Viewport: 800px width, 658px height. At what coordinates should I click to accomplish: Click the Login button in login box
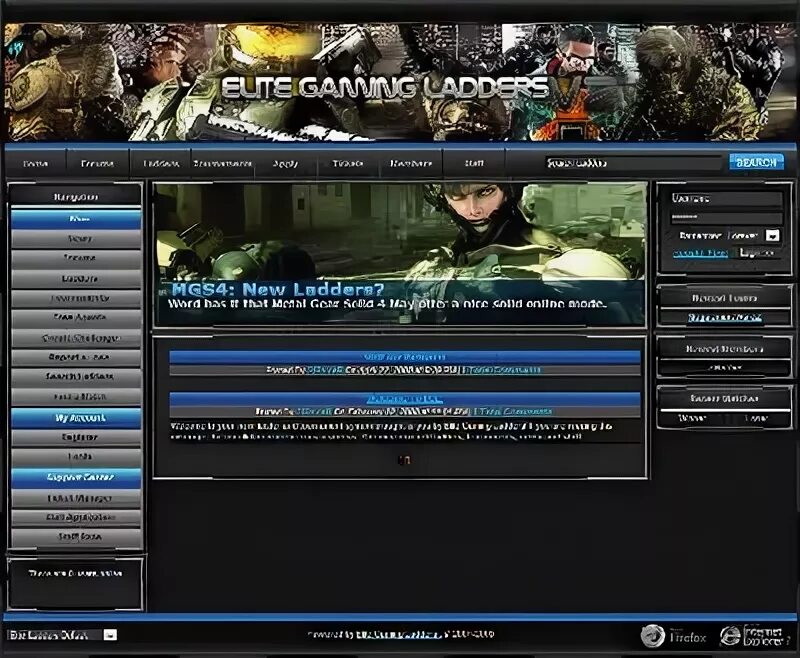(757, 253)
